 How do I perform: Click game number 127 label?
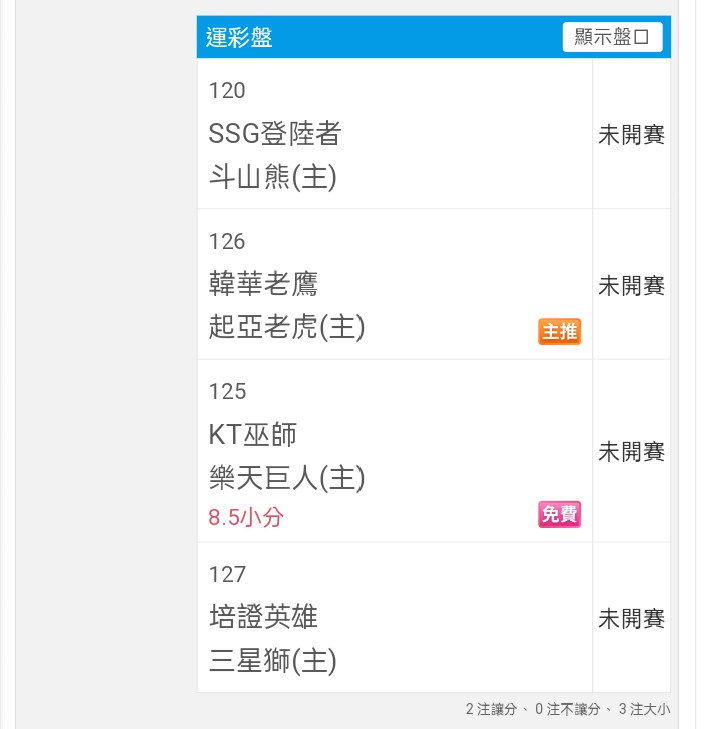(227, 575)
